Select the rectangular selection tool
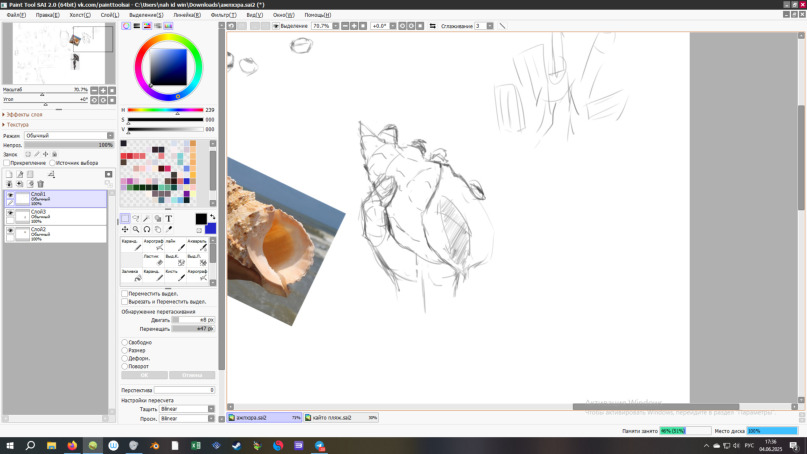The width and height of the screenshot is (807, 454). pyautogui.click(x=125, y=218)
